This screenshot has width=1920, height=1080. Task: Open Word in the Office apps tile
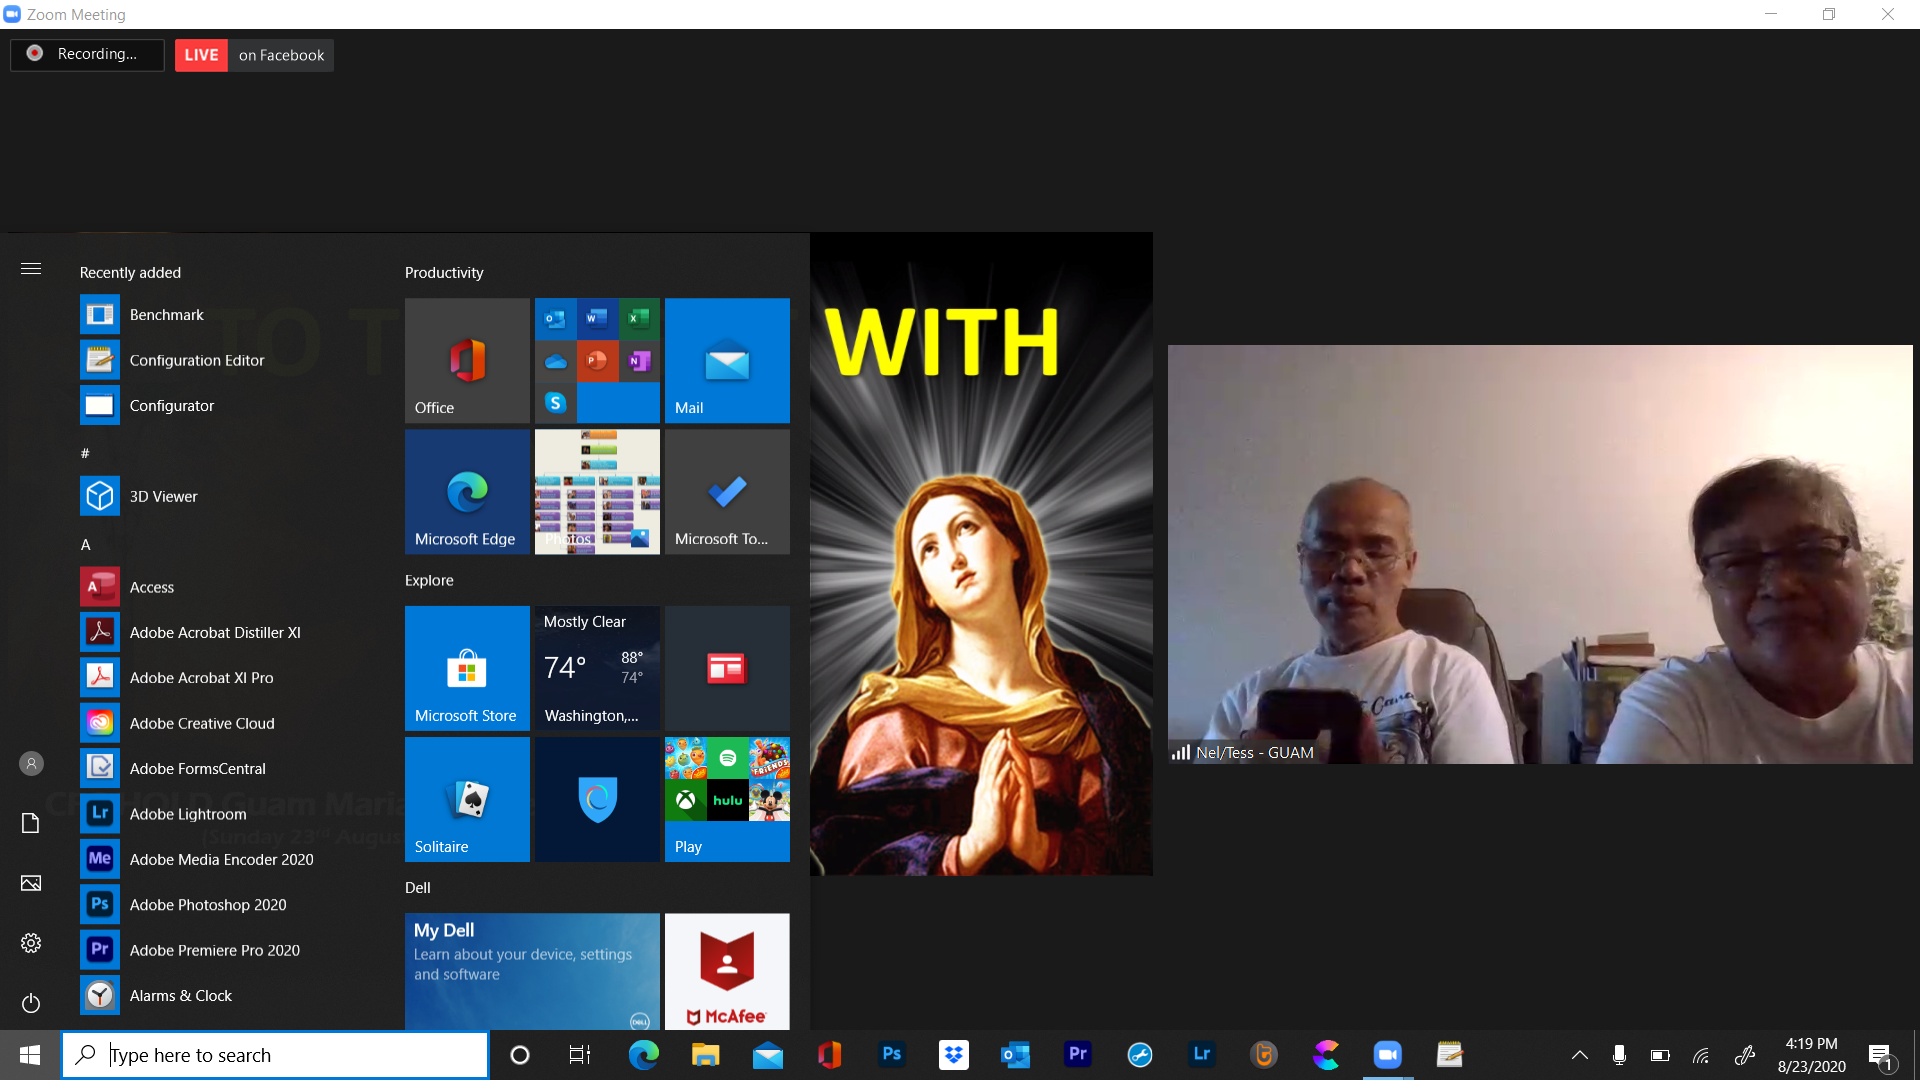click(x=597, y=319)
